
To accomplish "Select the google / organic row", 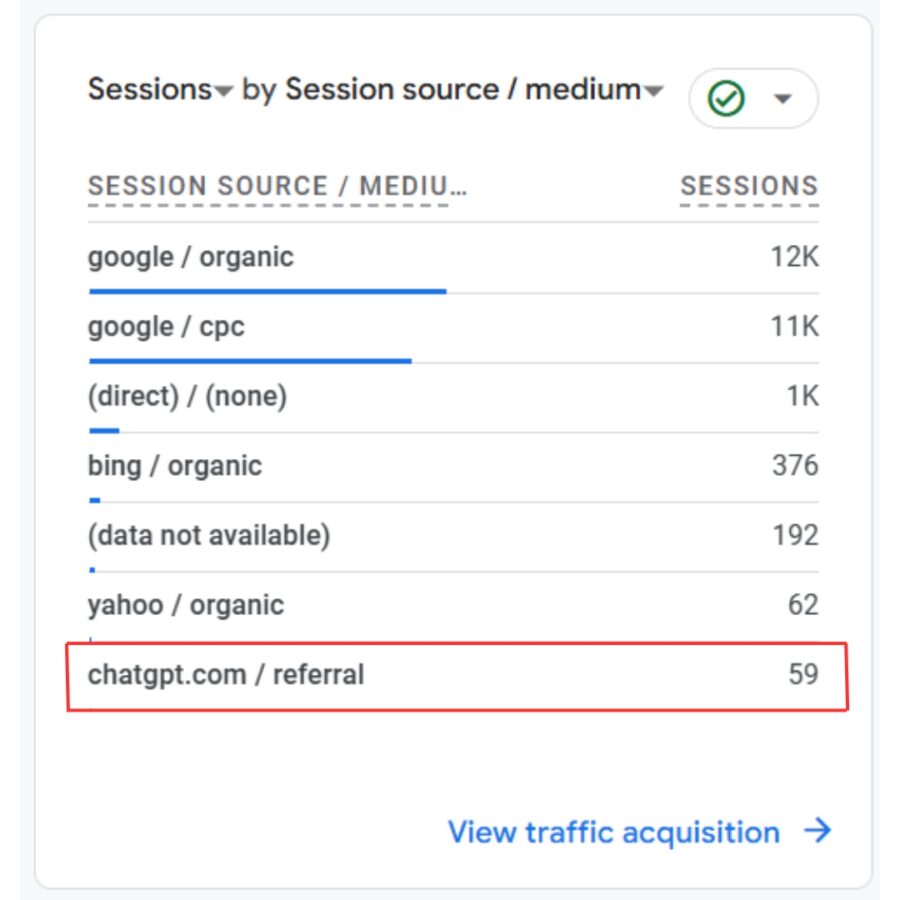I will [x=192, y=257].
